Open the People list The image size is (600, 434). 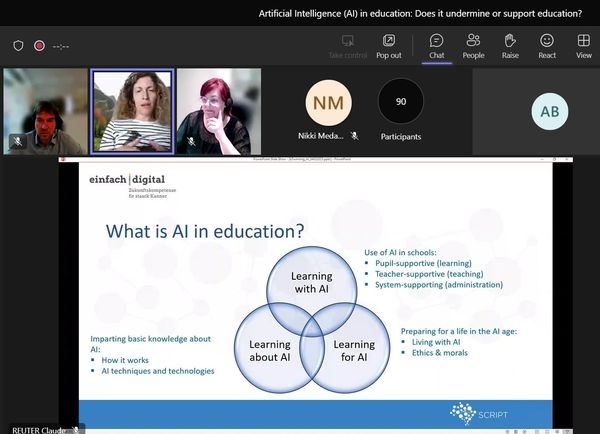(473, 47)
